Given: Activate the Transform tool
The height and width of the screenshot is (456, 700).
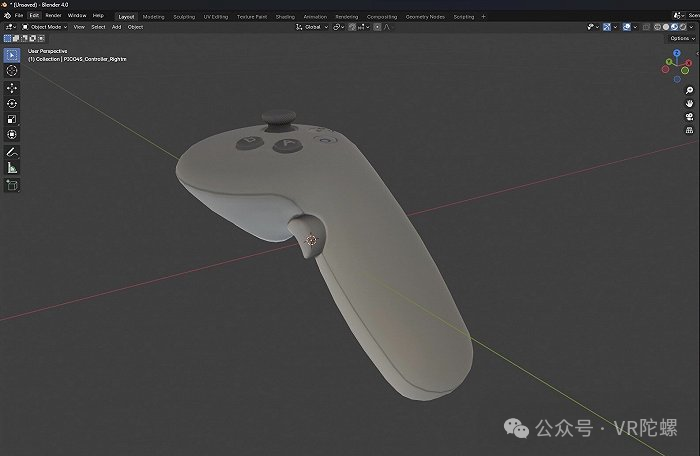Looking at the screenshot, I should tap(12, 134).
